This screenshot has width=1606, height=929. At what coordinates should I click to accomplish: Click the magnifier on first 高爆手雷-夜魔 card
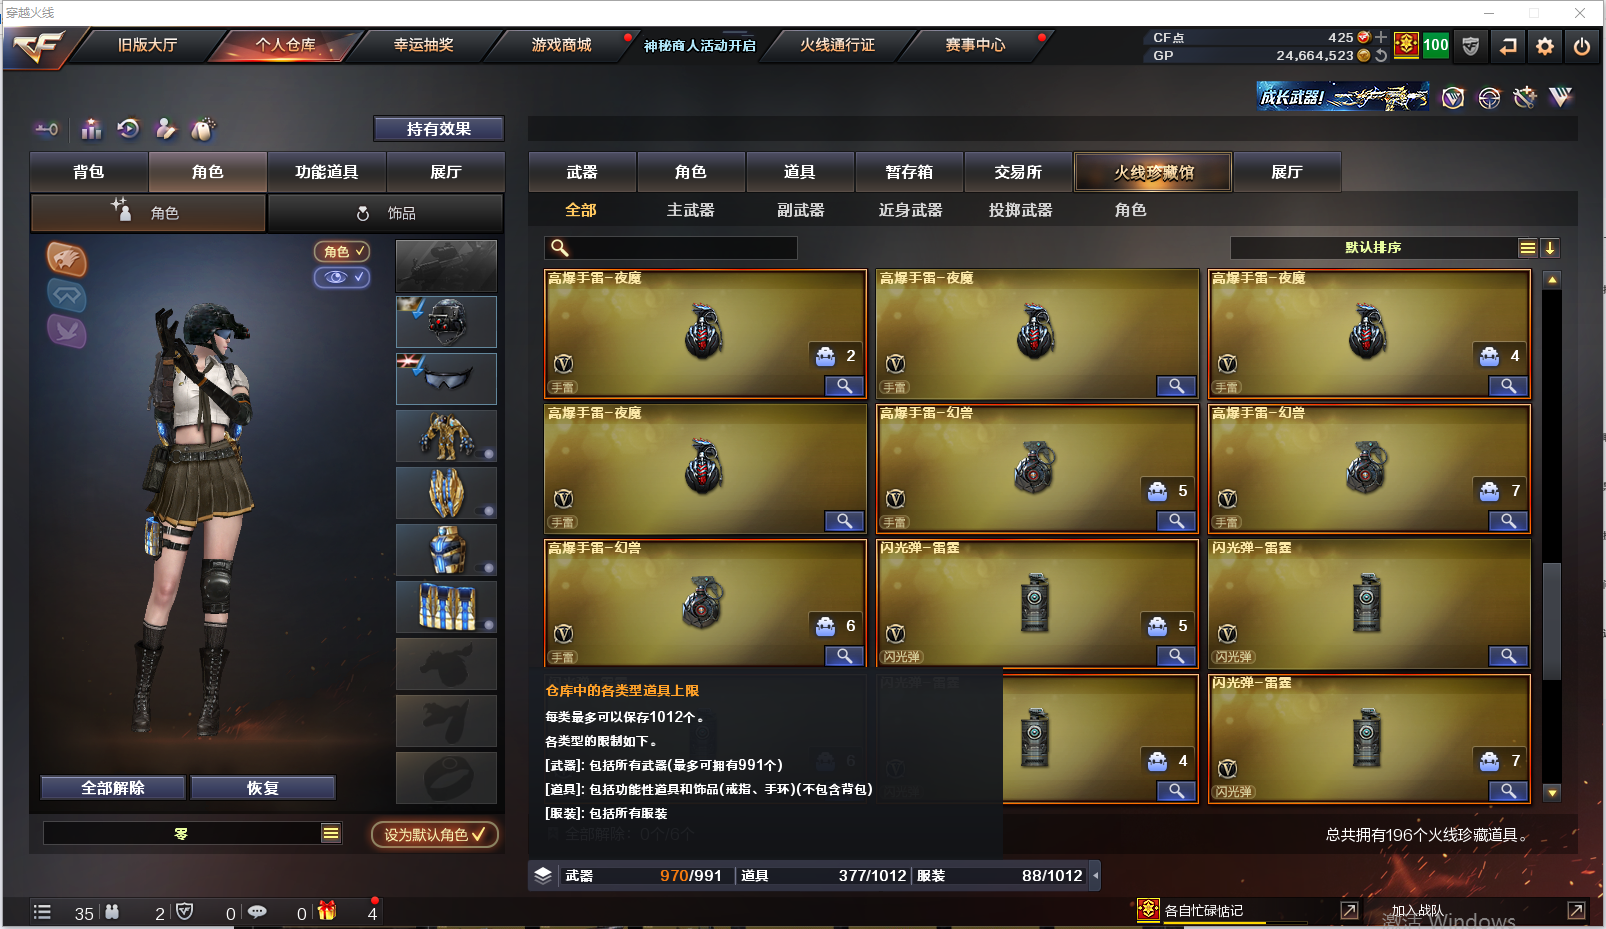tap(844, 386)
